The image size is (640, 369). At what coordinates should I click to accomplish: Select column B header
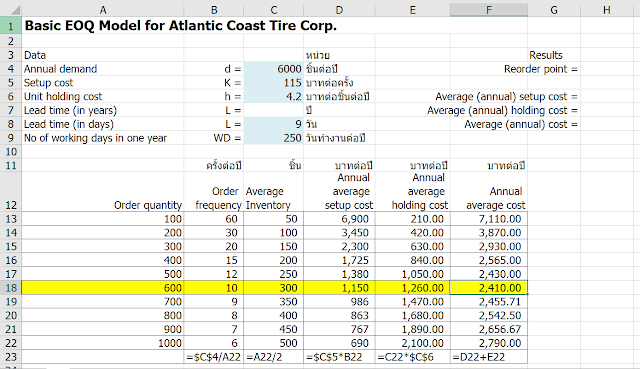pyautogui.click(x=214, y=10)
